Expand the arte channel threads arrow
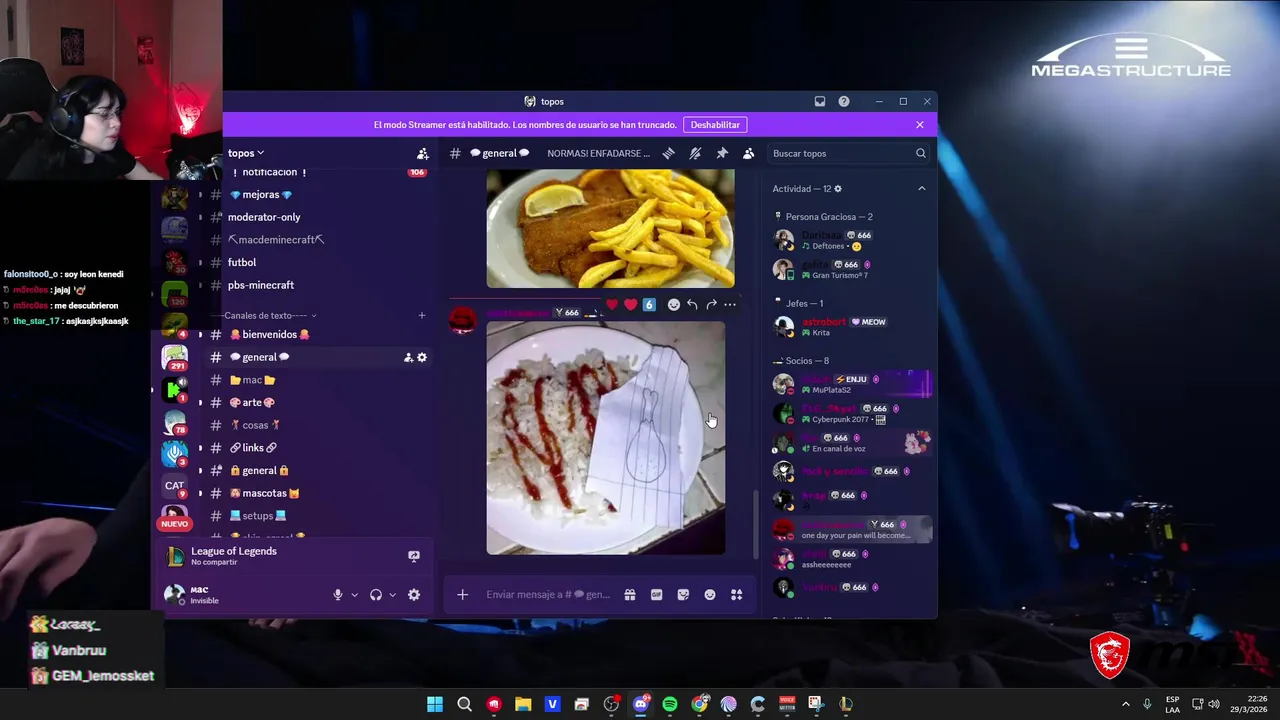 200,402
